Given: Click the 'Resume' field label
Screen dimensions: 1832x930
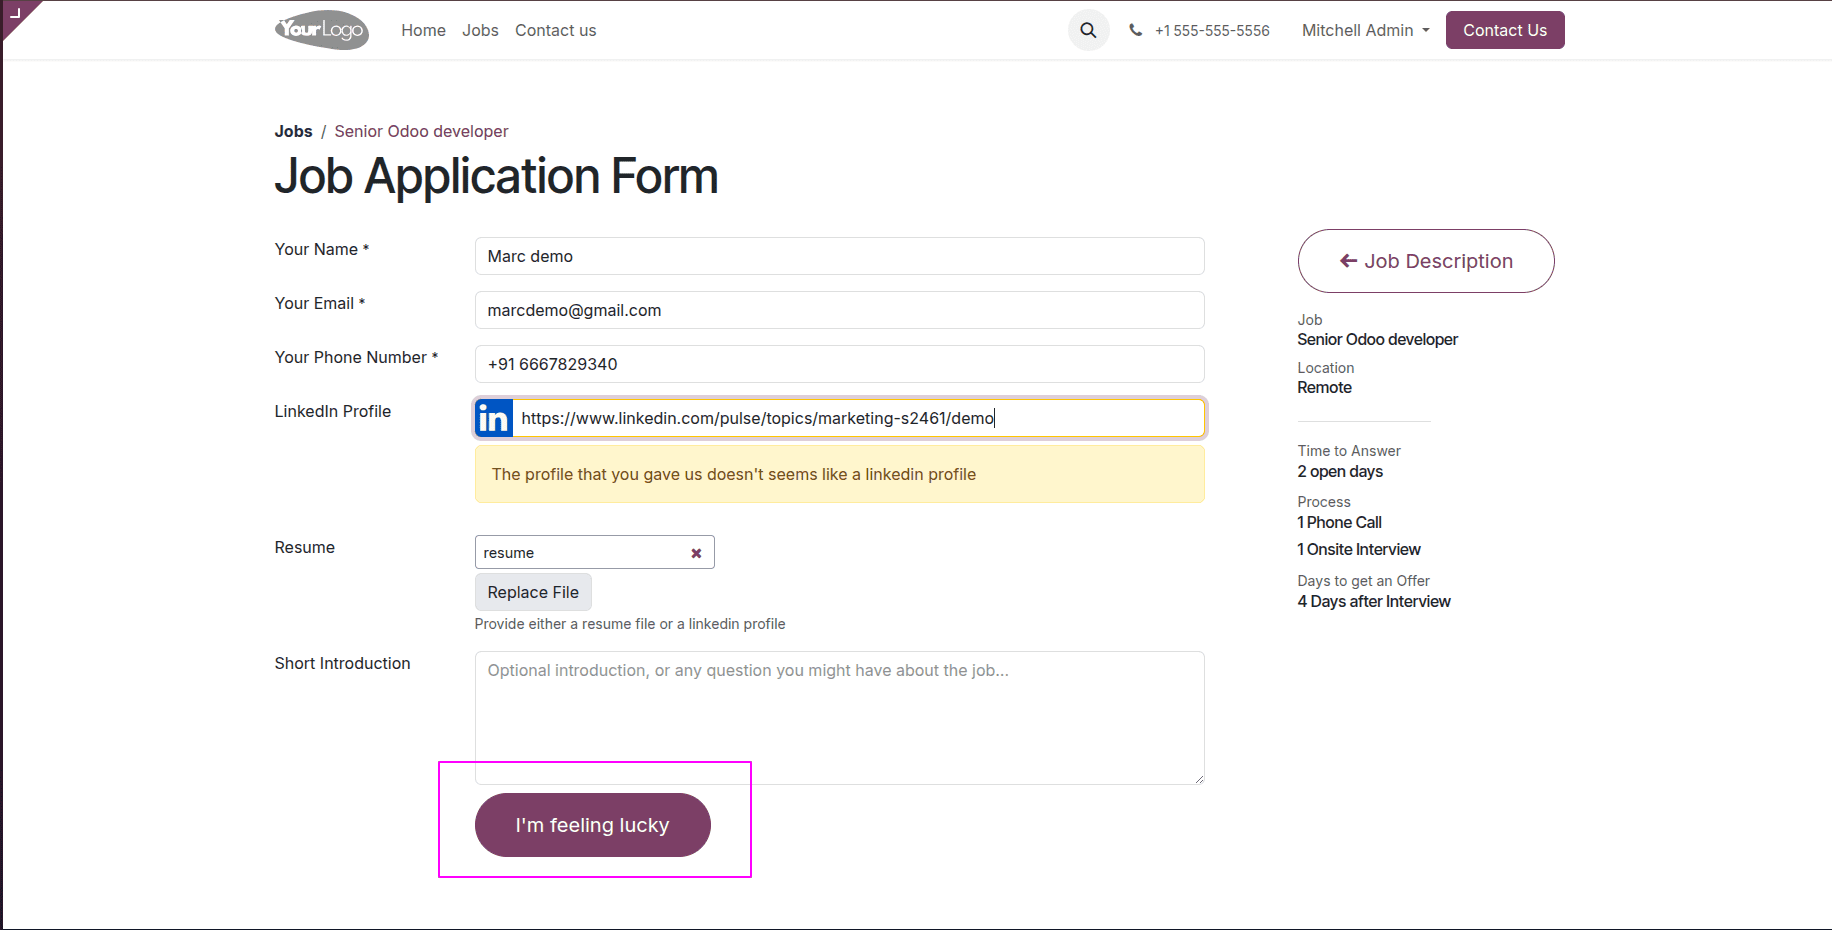Looking at the screenshot, I should (x=305, y=547).
